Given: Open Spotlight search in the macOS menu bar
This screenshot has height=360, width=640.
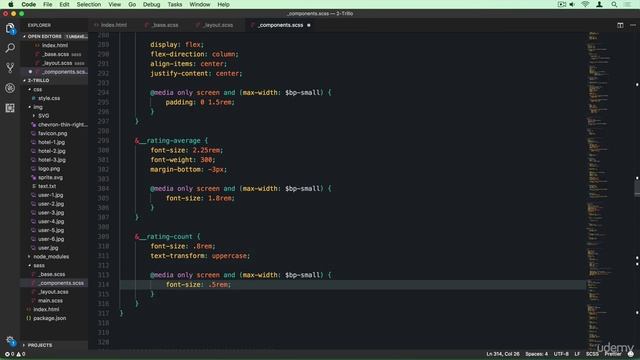Looking at the screenshot, I should click(614, 4).
